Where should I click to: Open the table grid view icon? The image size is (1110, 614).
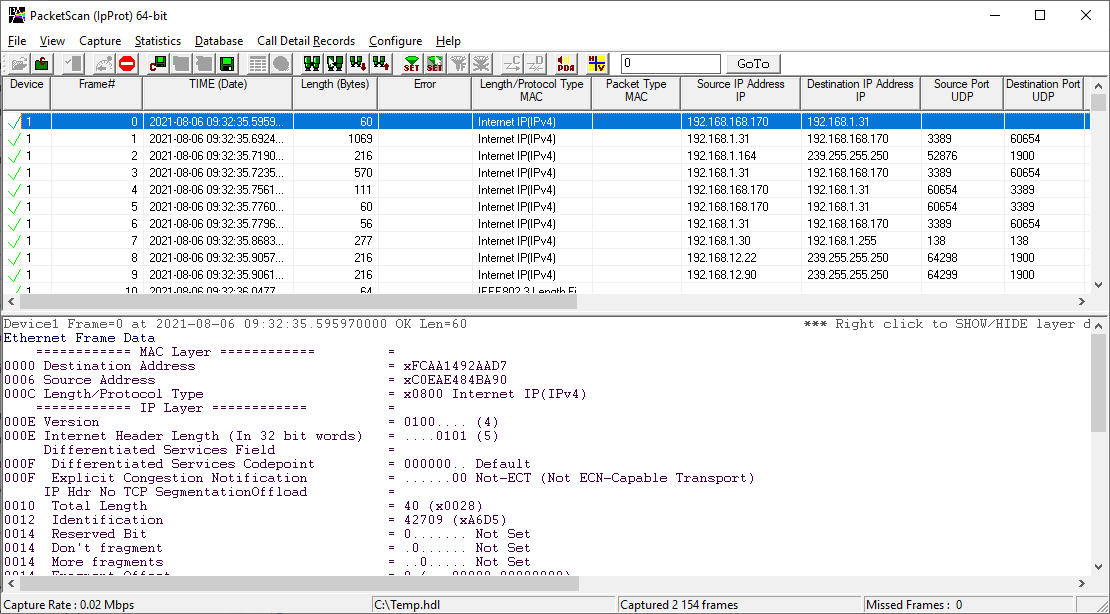pos(258,64)
